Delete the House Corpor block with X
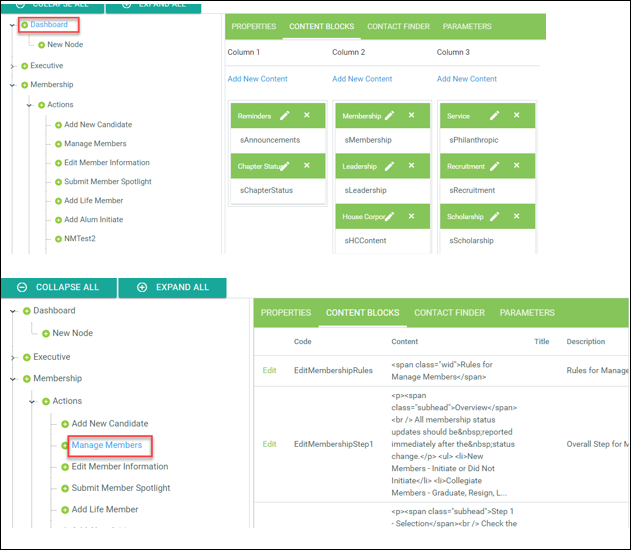 tap(412, 215)
